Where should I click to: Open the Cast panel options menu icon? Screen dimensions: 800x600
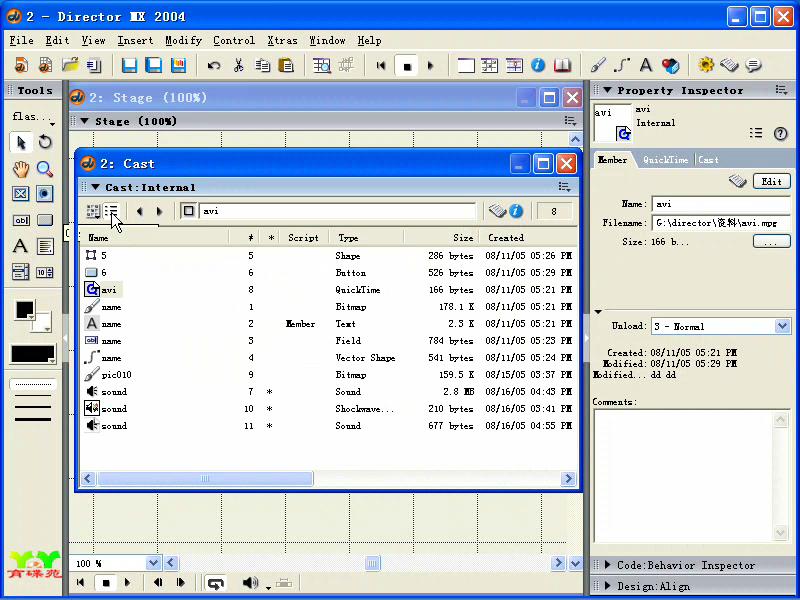[x=564, y=187]
